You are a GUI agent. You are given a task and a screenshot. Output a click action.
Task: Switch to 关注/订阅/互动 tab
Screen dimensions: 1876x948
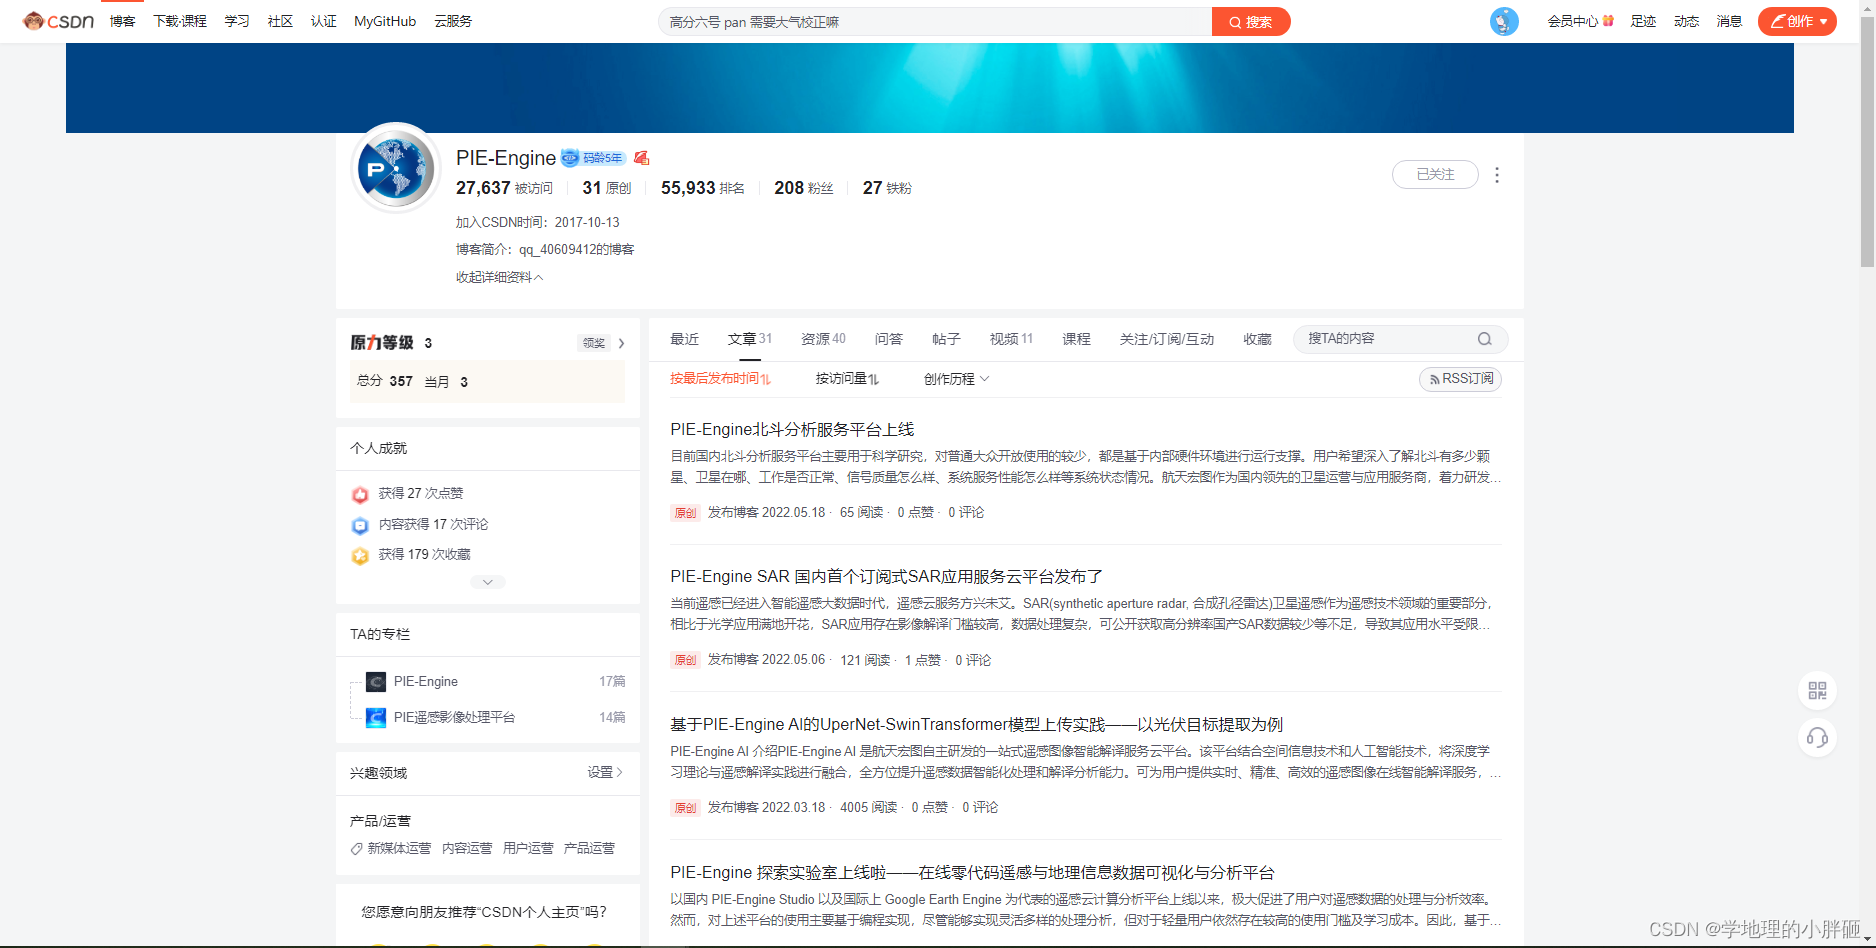coord(1167,339)
